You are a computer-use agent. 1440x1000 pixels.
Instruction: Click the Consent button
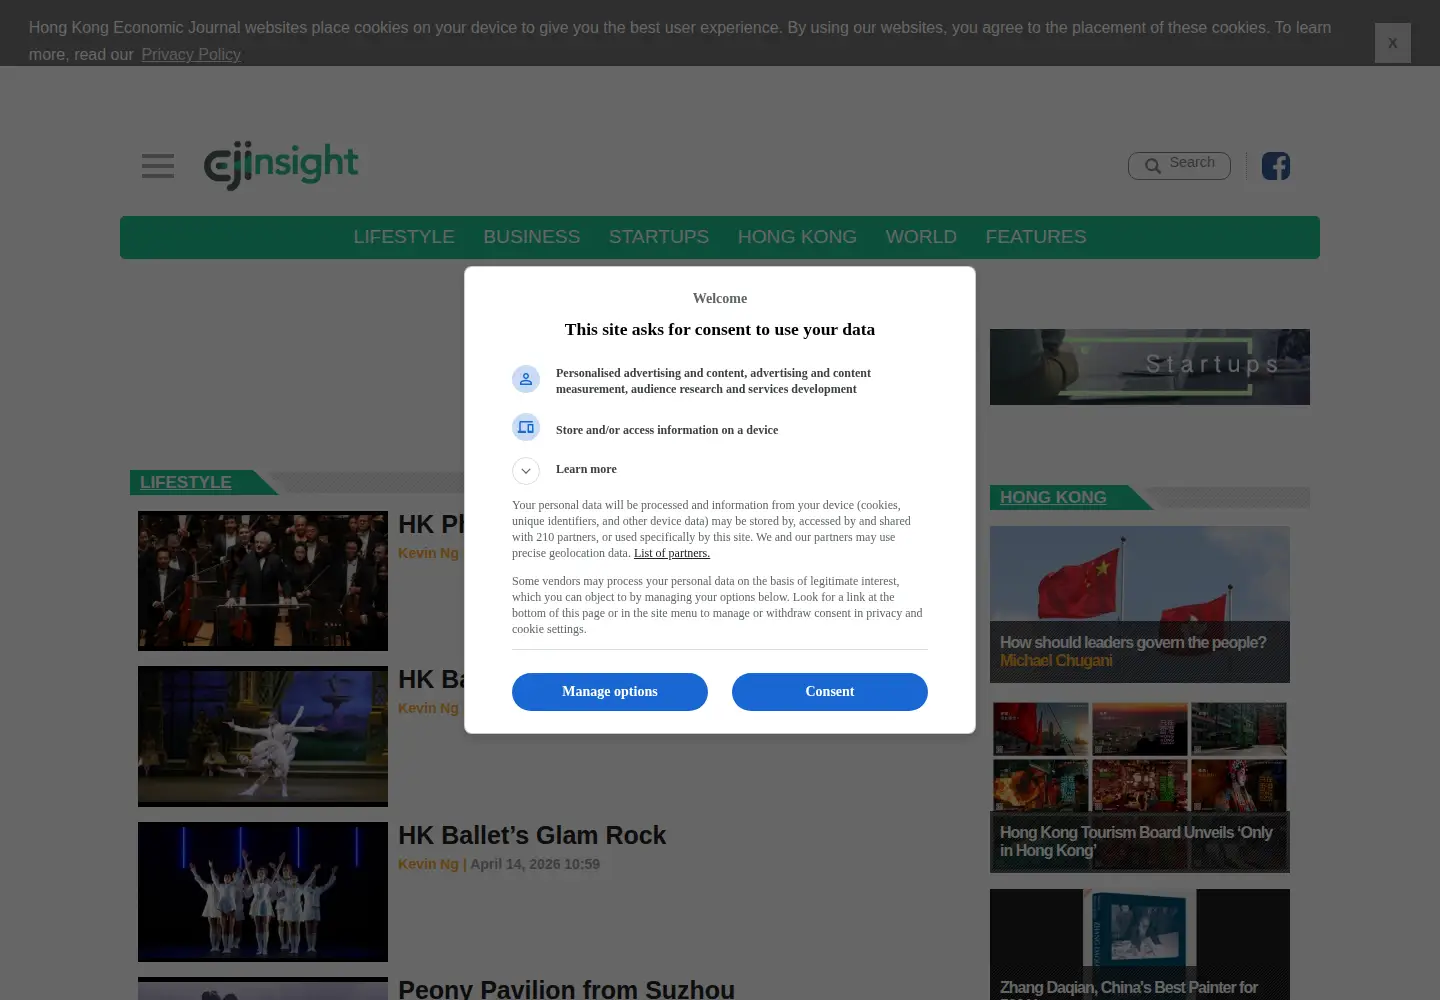(x=830, y=692)
